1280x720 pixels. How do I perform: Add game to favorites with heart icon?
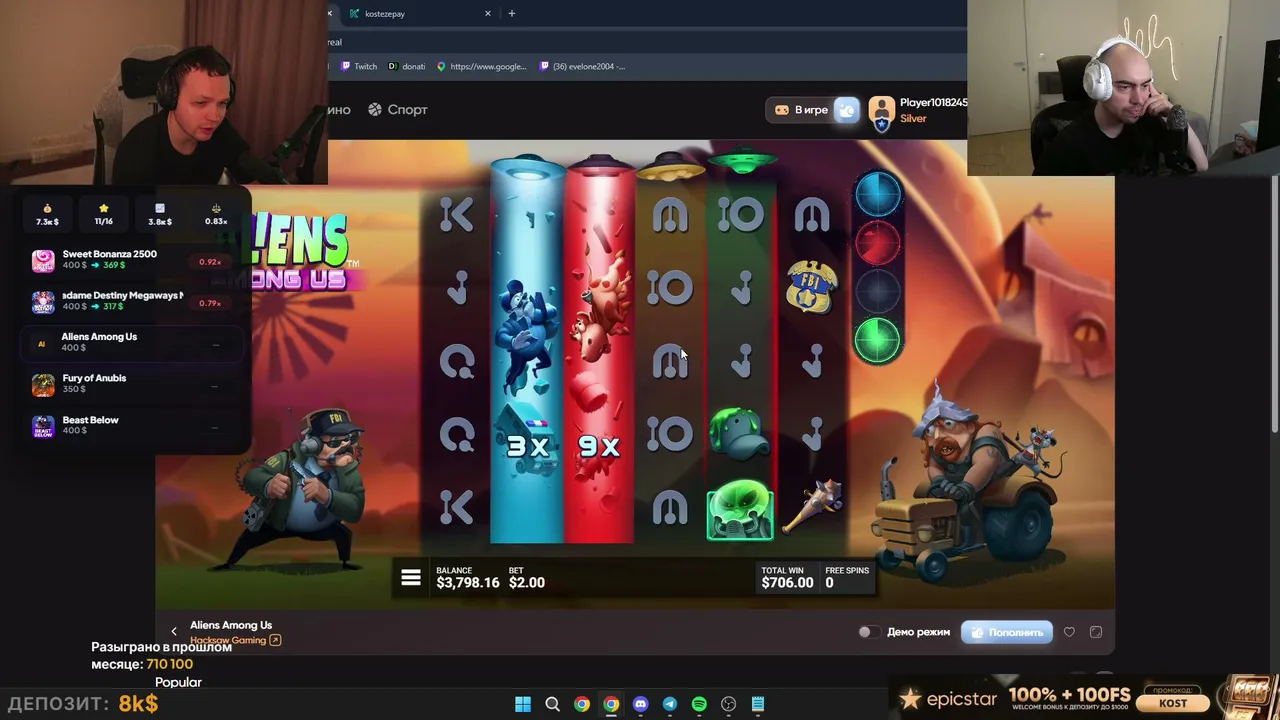click(1069, 632)
